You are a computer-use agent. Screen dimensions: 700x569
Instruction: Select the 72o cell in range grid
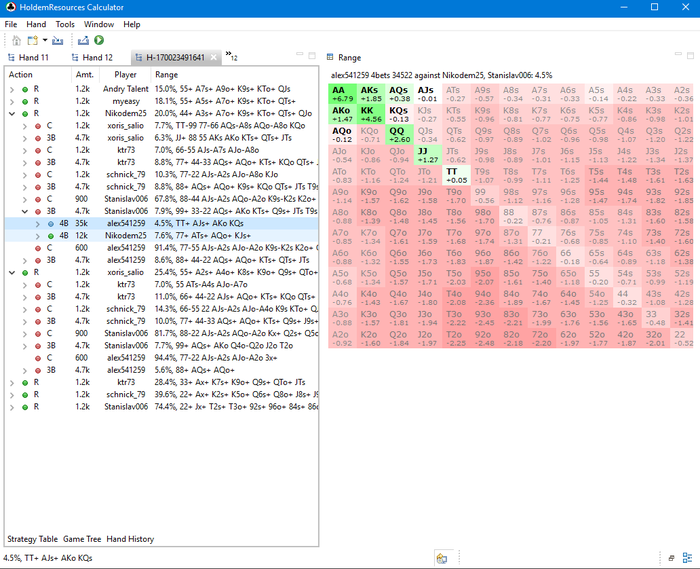542,338
